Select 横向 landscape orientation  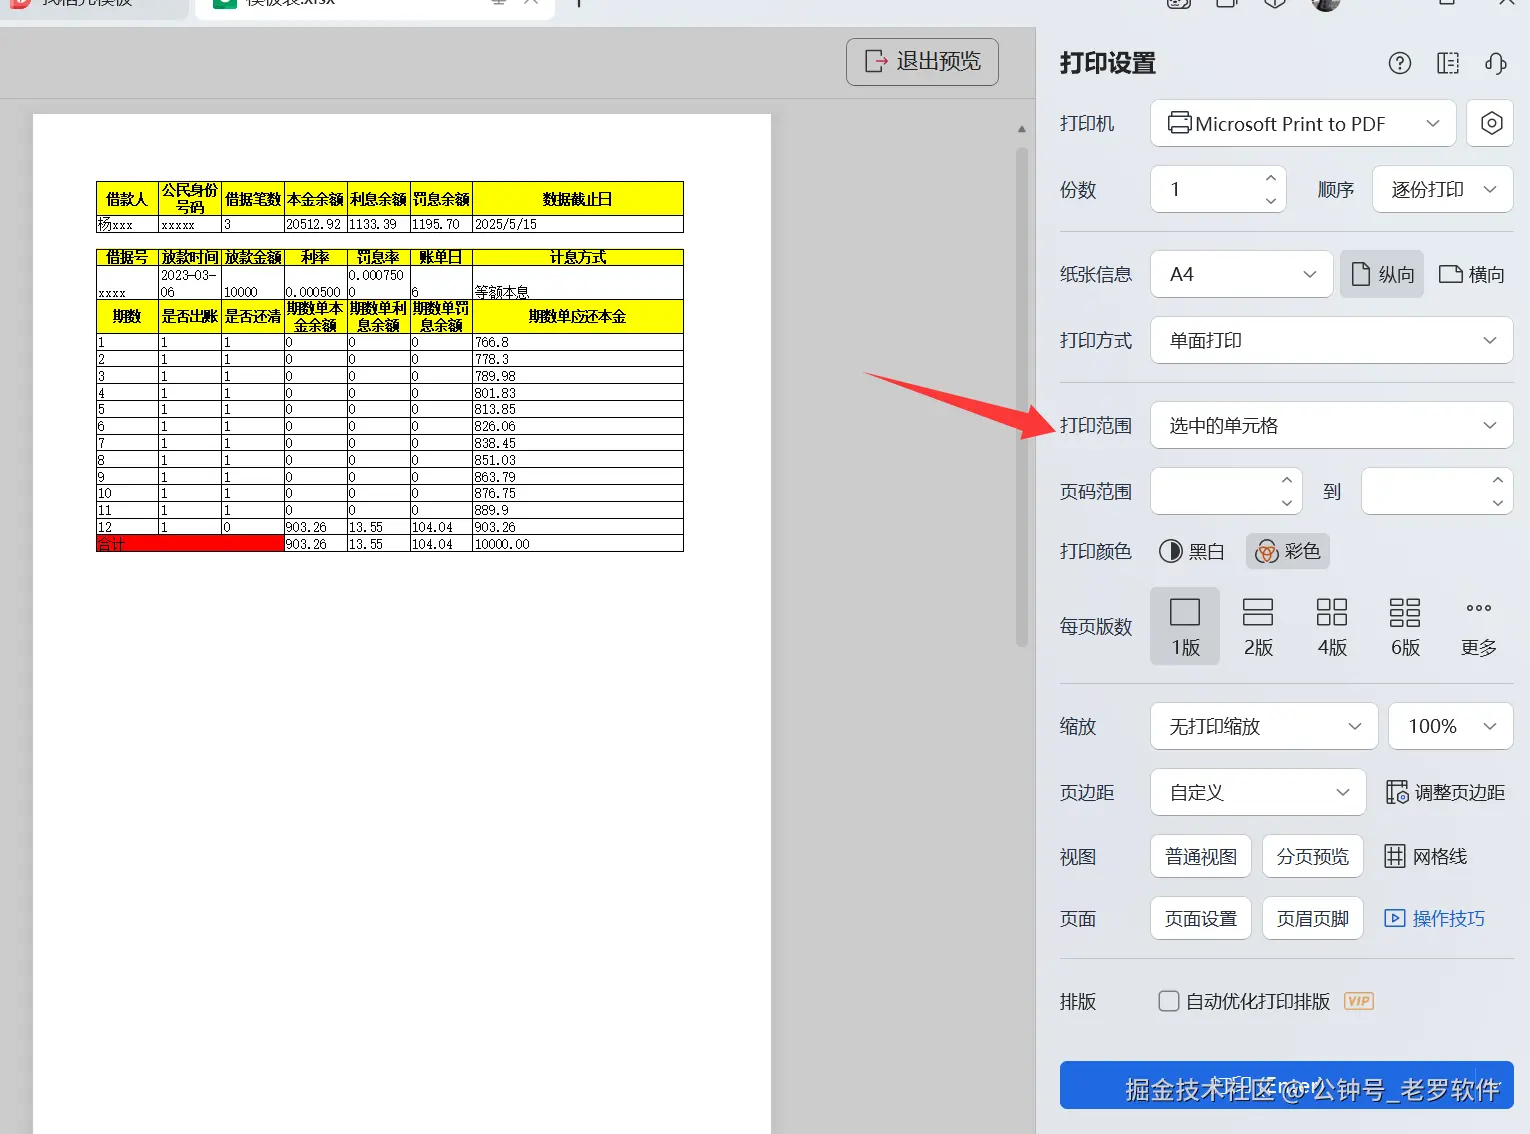1472,274
